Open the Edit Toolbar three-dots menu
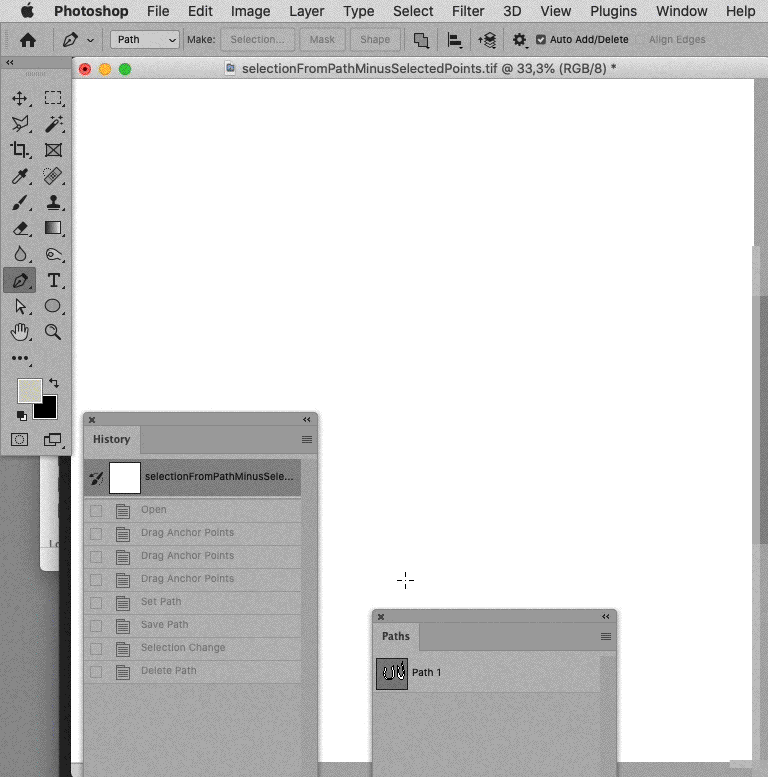This screenshot has width=768, height=777. pyautogui.click(x=20, y=358)
